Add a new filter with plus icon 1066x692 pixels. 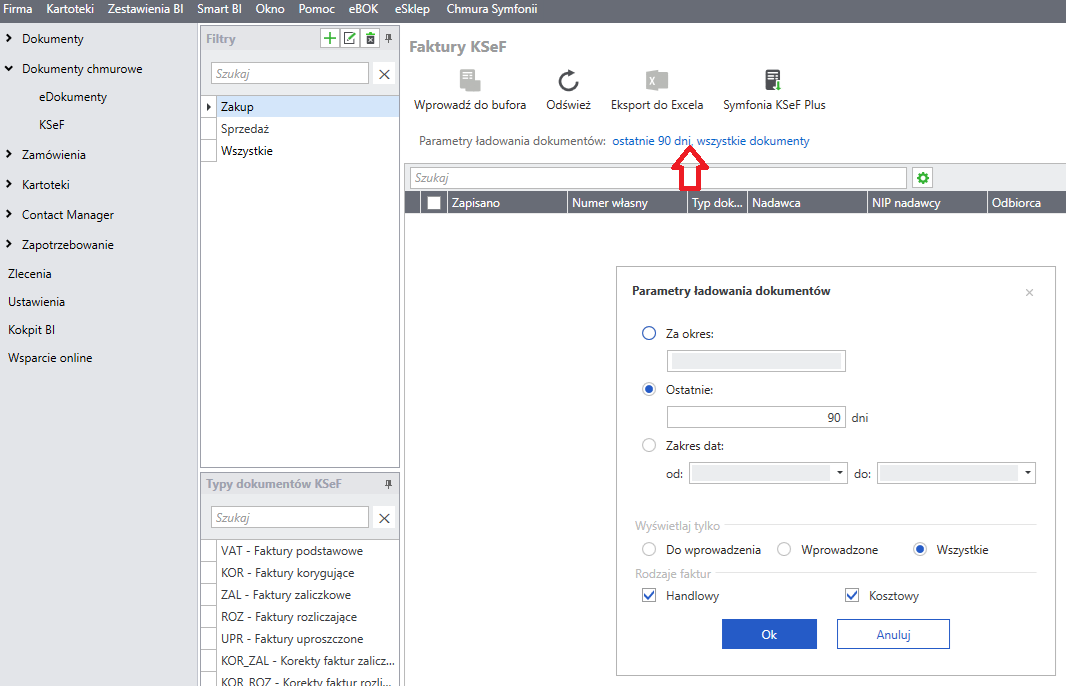click(329, 39)
